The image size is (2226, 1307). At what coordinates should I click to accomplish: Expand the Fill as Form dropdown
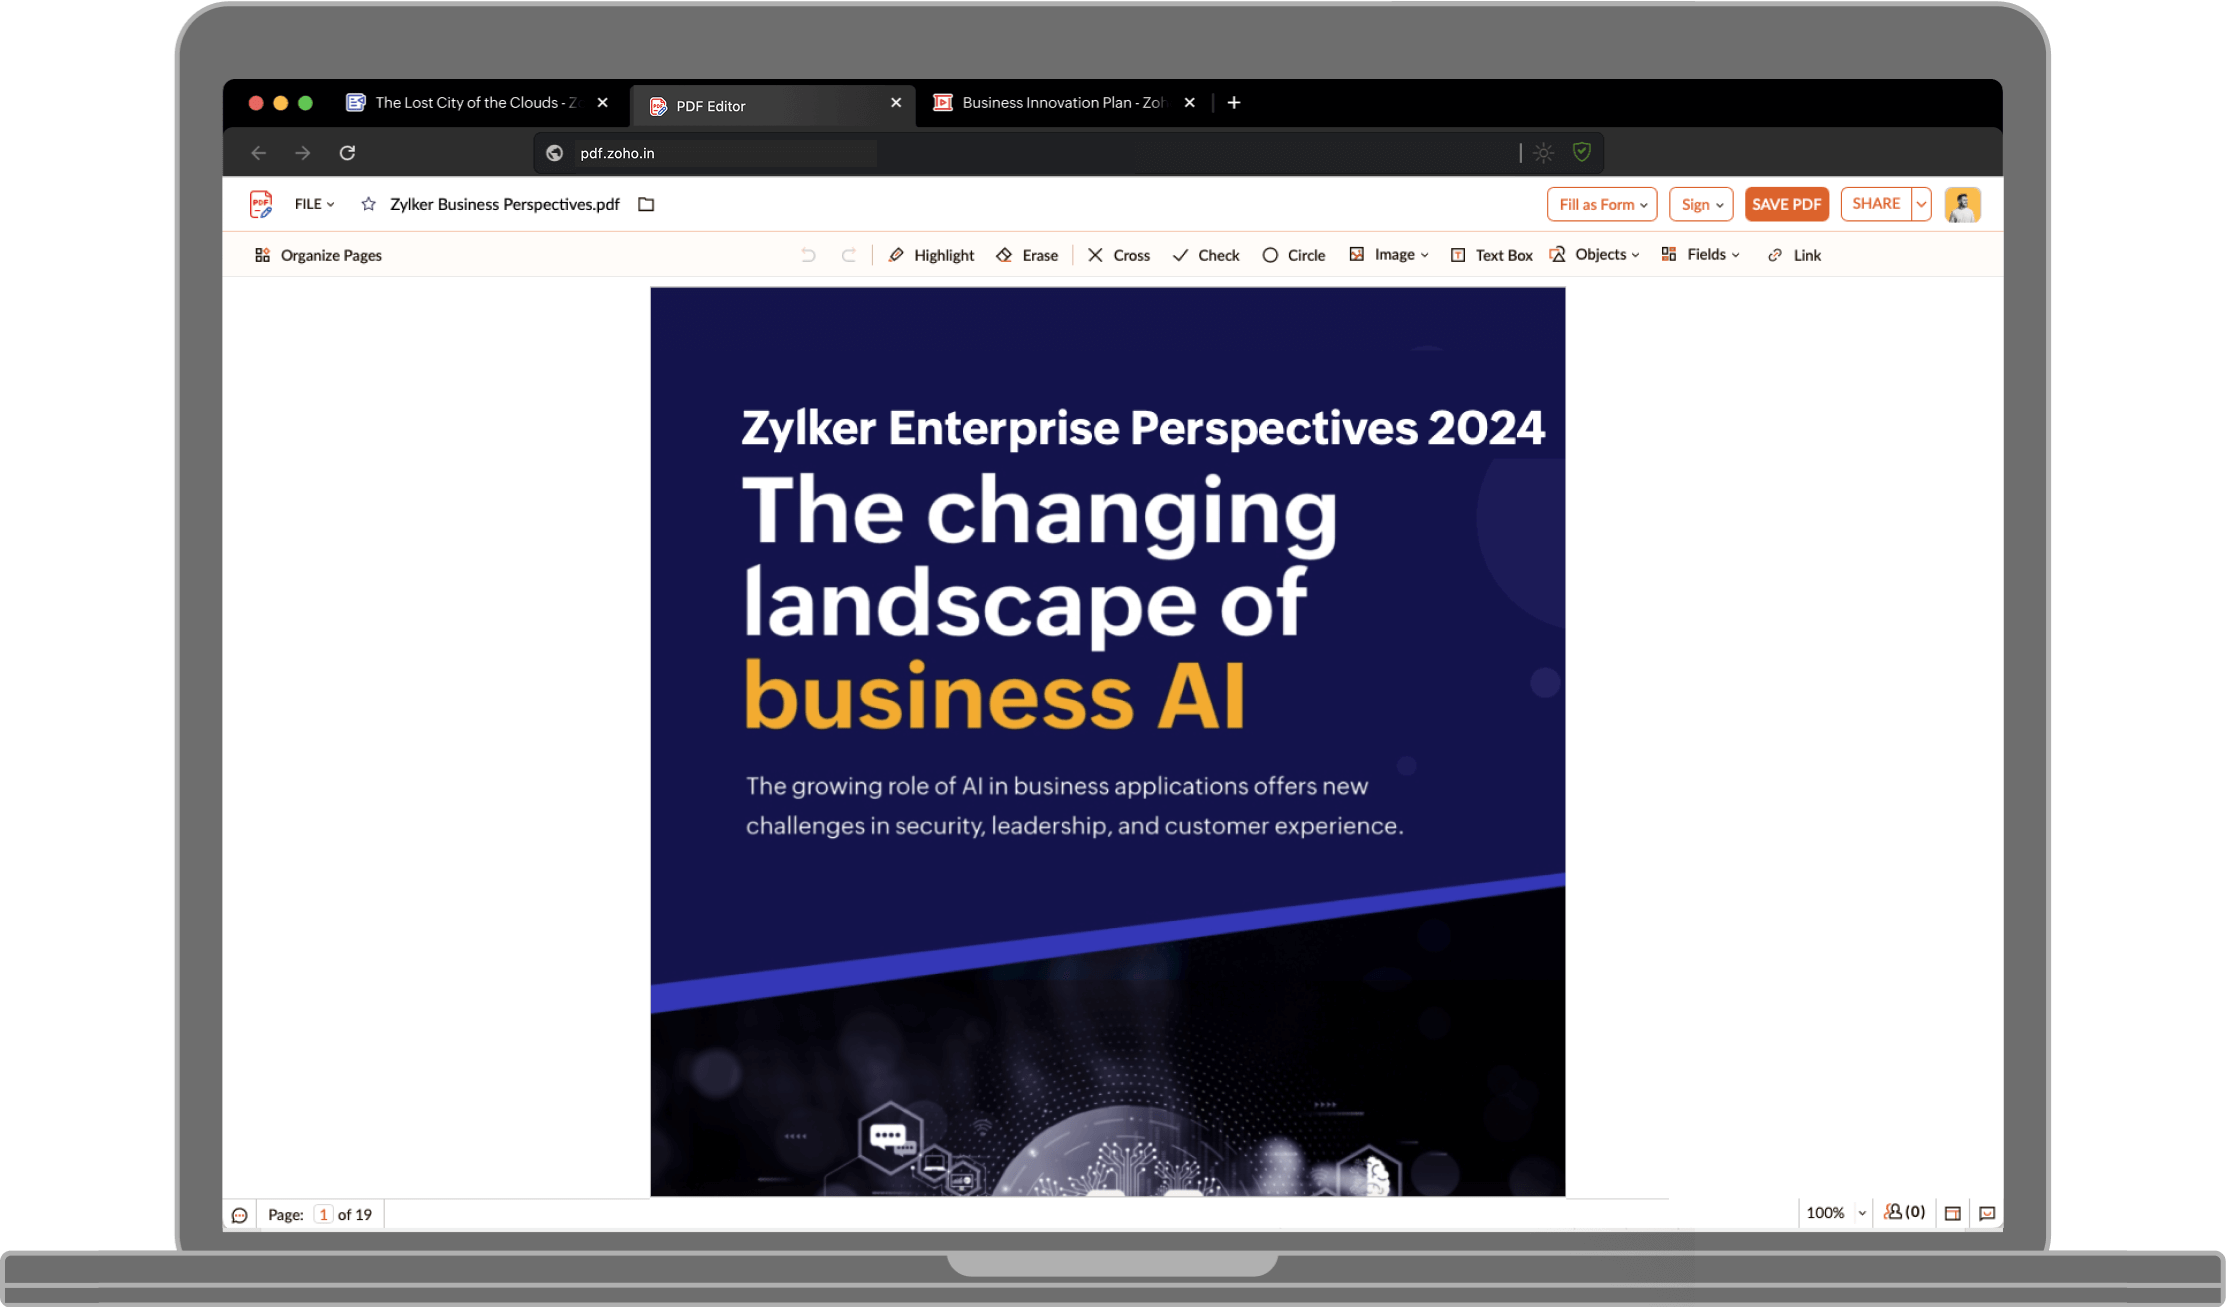(x=1602, y=204)
